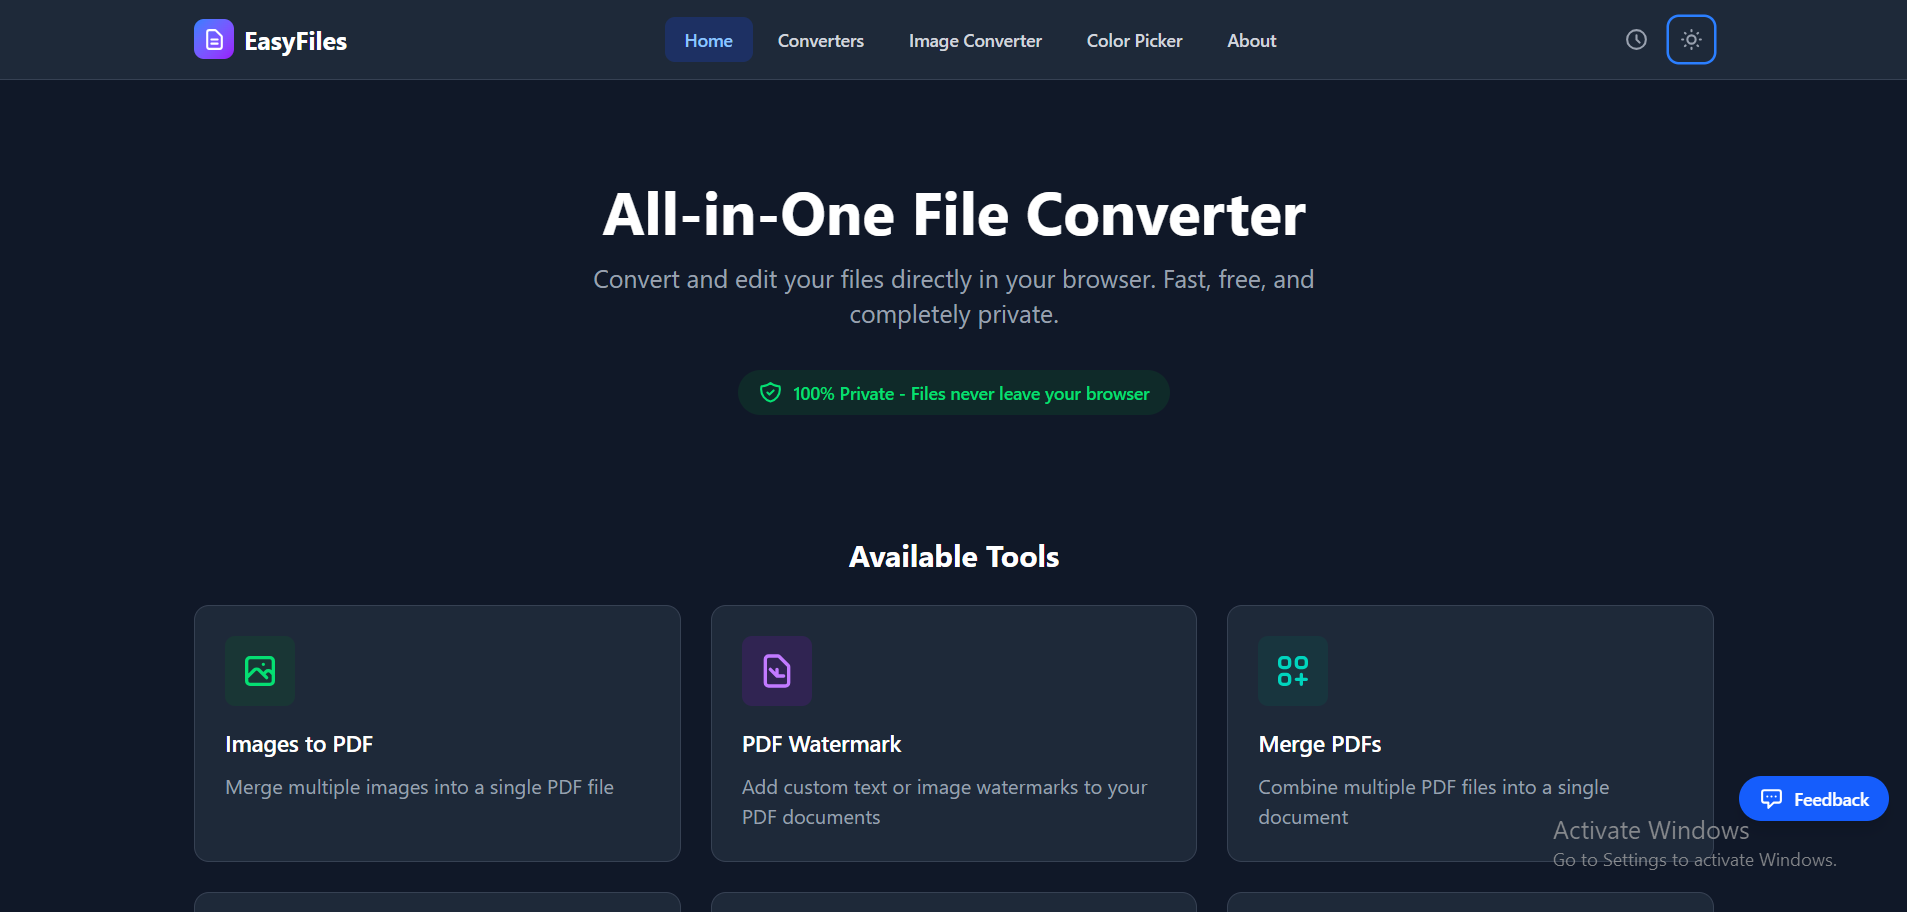The width and height of the screenshot is (1907, 912).
Task: Select the teal Merge PDFs icon
Action: (x=1291, y=670)
